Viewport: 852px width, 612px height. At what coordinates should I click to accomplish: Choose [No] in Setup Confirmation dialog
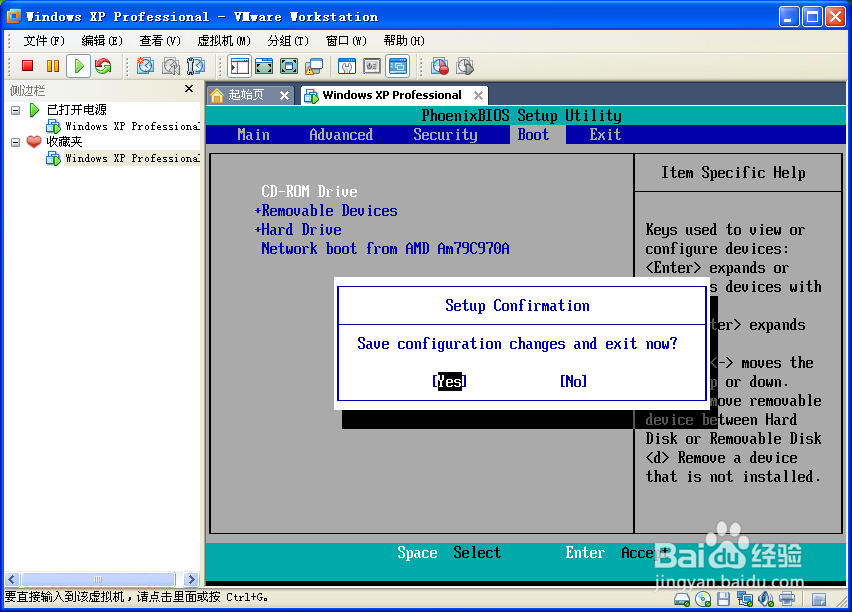573,381
